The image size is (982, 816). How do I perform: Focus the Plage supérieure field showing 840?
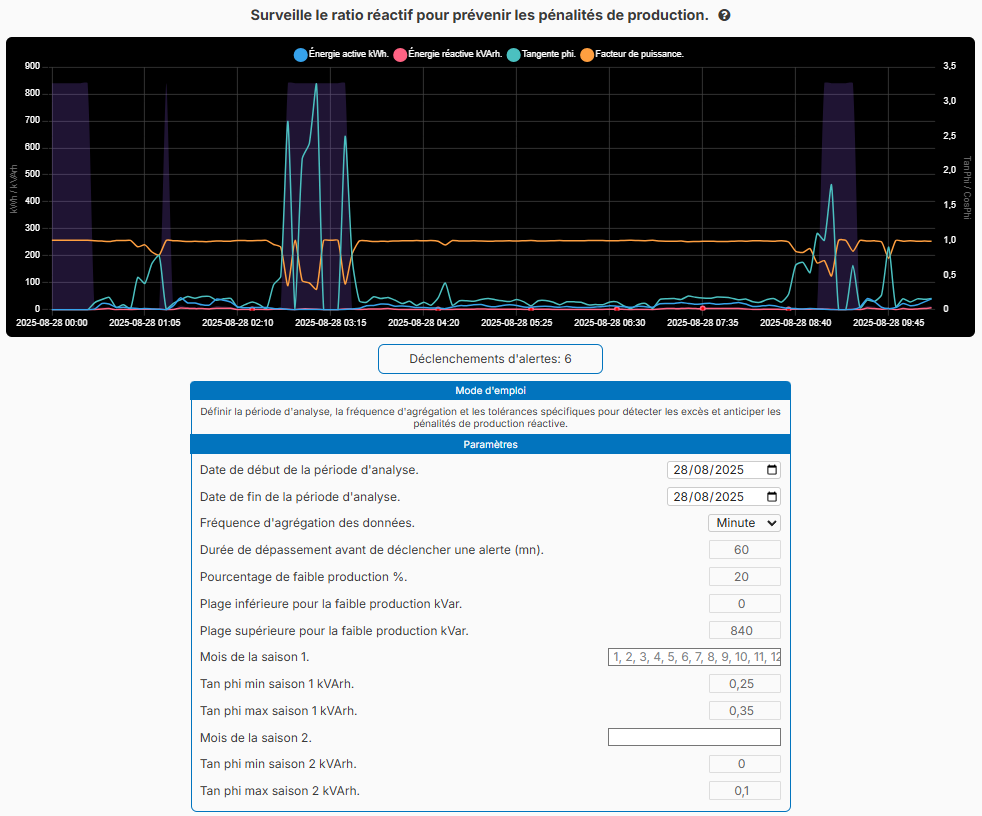(x=745, y=631)
